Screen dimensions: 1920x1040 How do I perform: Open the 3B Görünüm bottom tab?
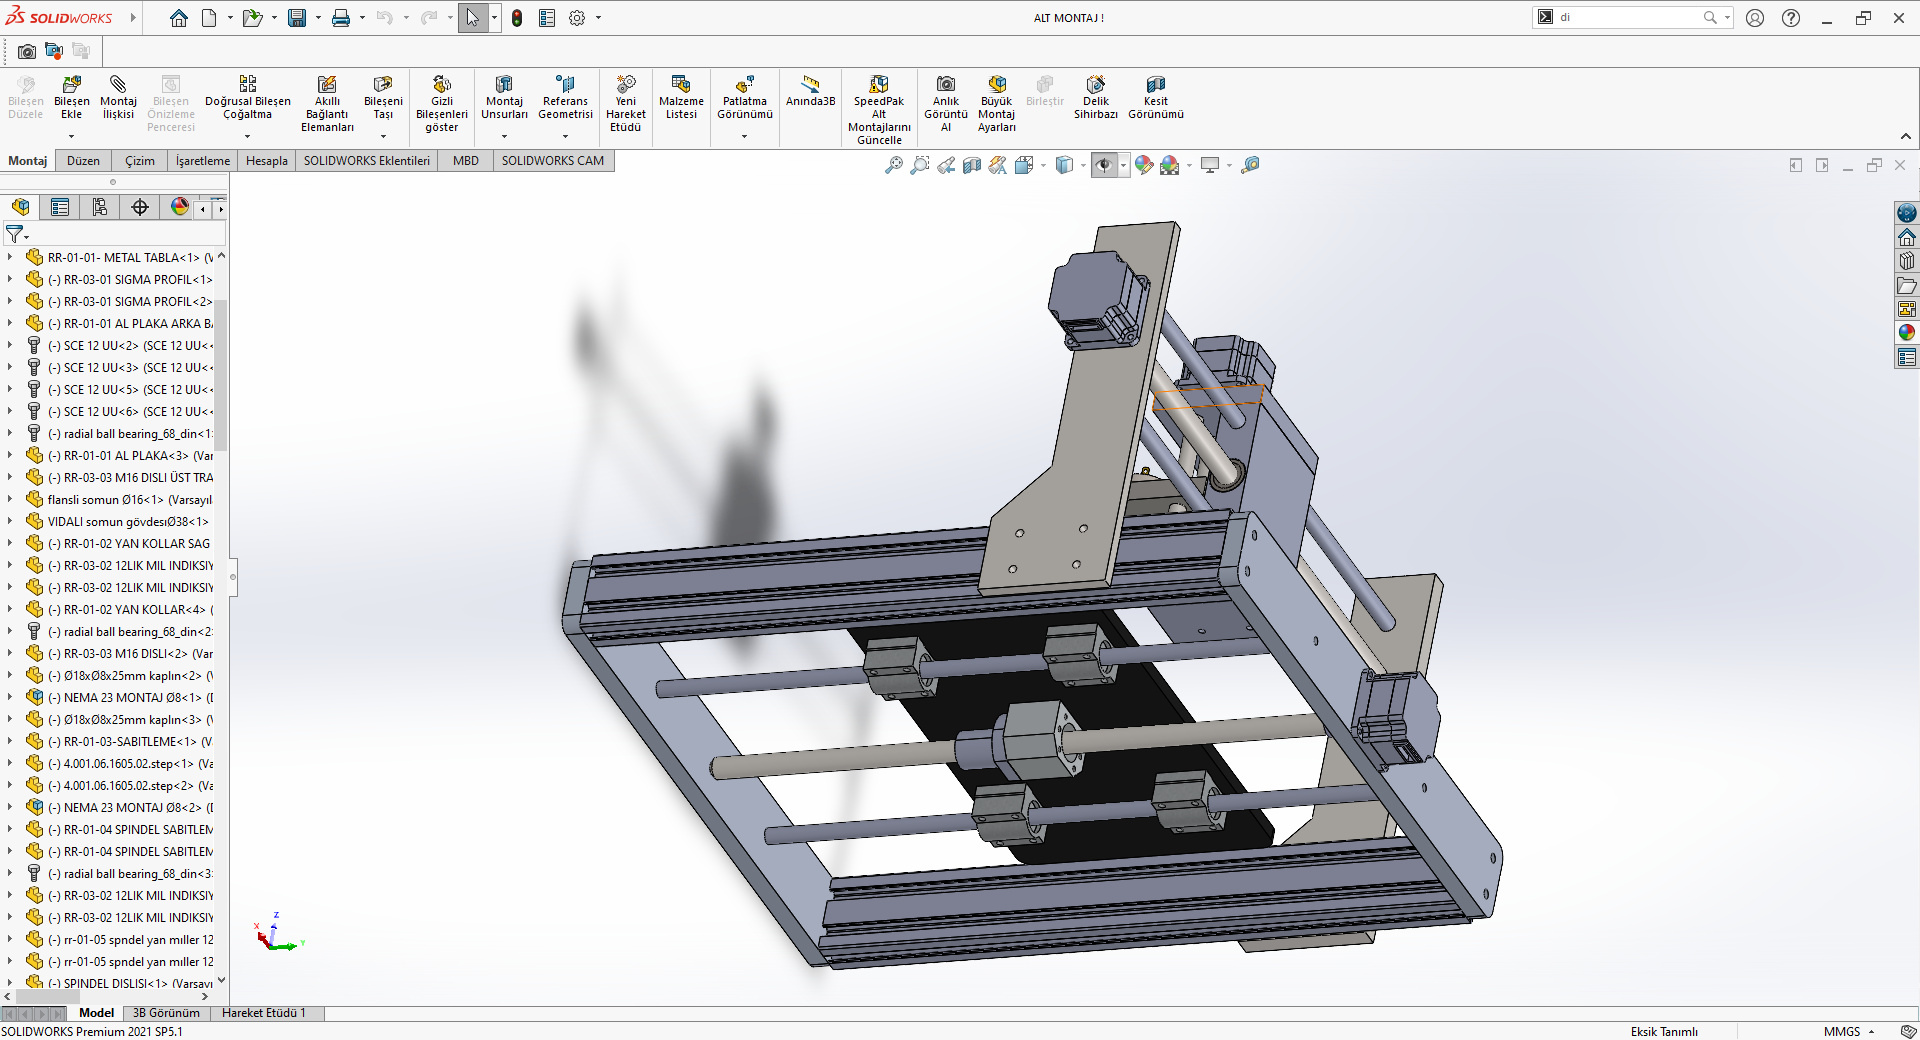pyautogui.click(x=166, y=1013)
